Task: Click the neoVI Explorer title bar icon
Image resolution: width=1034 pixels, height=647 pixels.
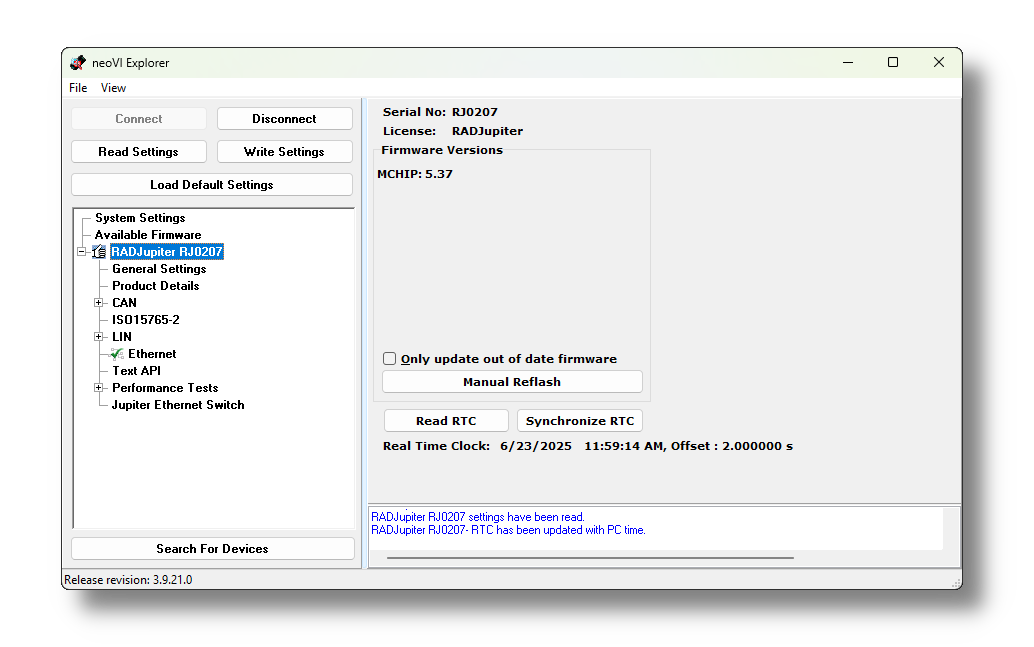Action: 78,63
